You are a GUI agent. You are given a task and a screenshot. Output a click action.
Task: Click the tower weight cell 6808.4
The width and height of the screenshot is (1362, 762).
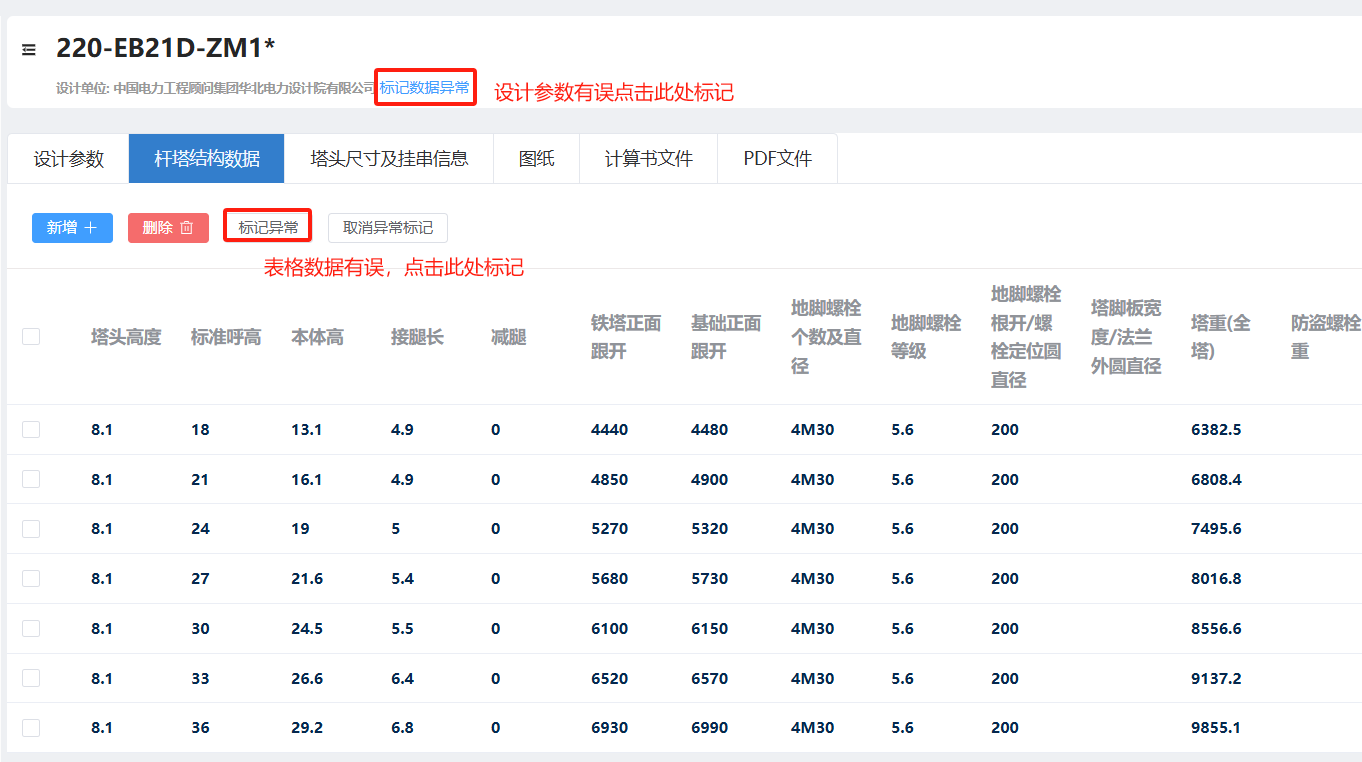coord(1216,479)
